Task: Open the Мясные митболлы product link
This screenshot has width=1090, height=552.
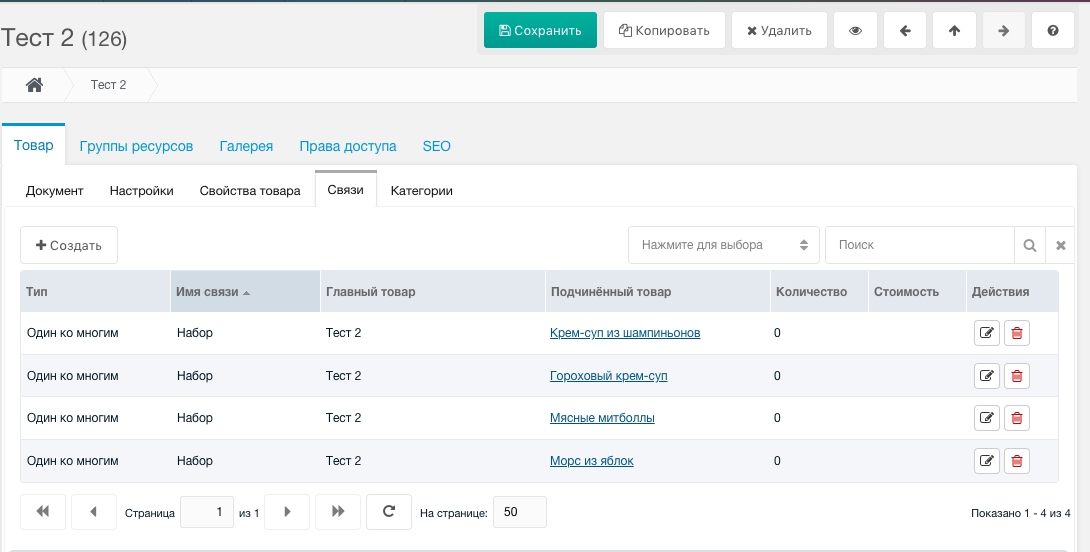Action: [602, 418]
